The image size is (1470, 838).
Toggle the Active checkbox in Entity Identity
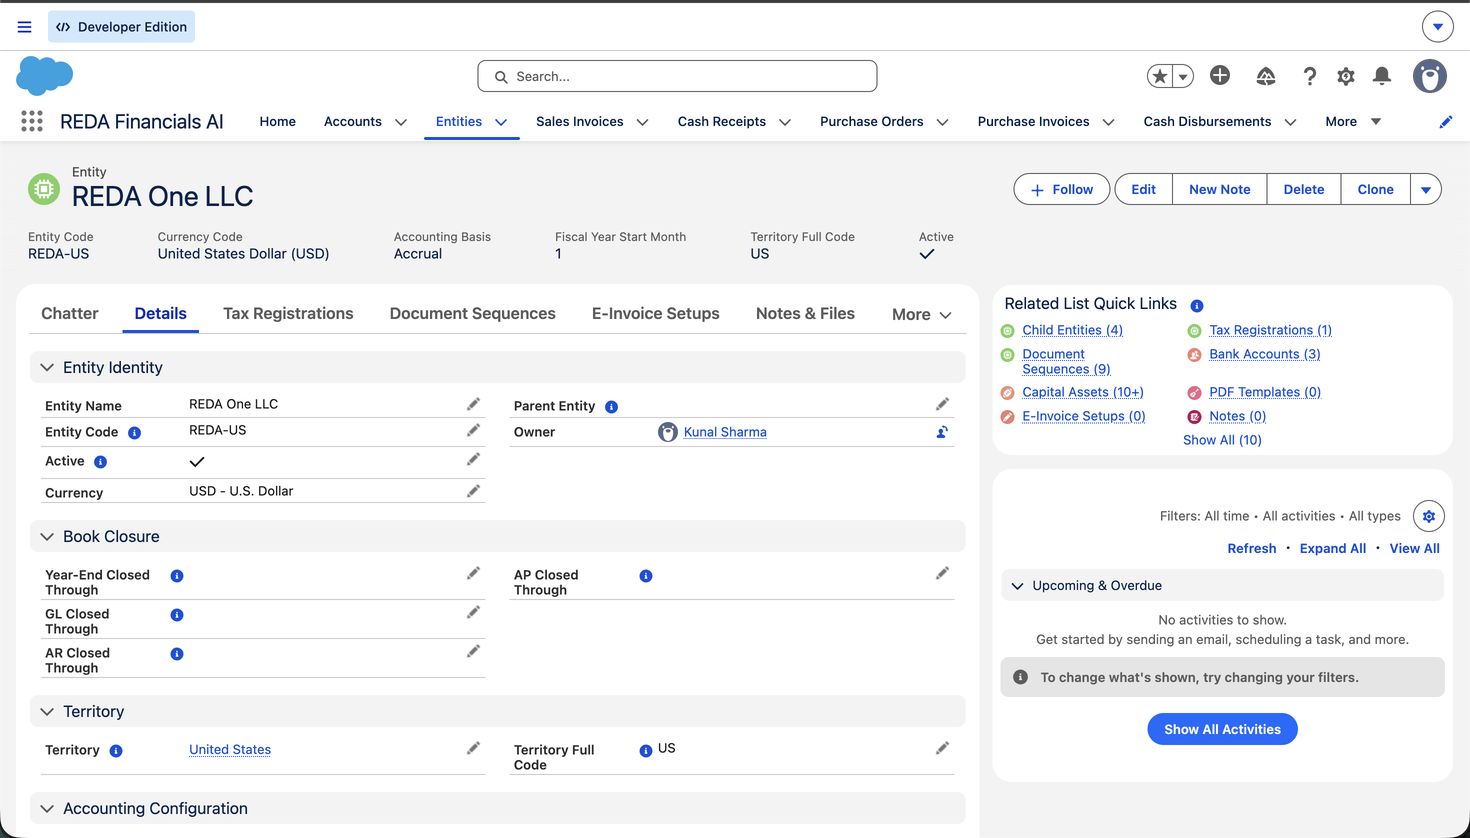pyautogui.click(x=197, y=462)
